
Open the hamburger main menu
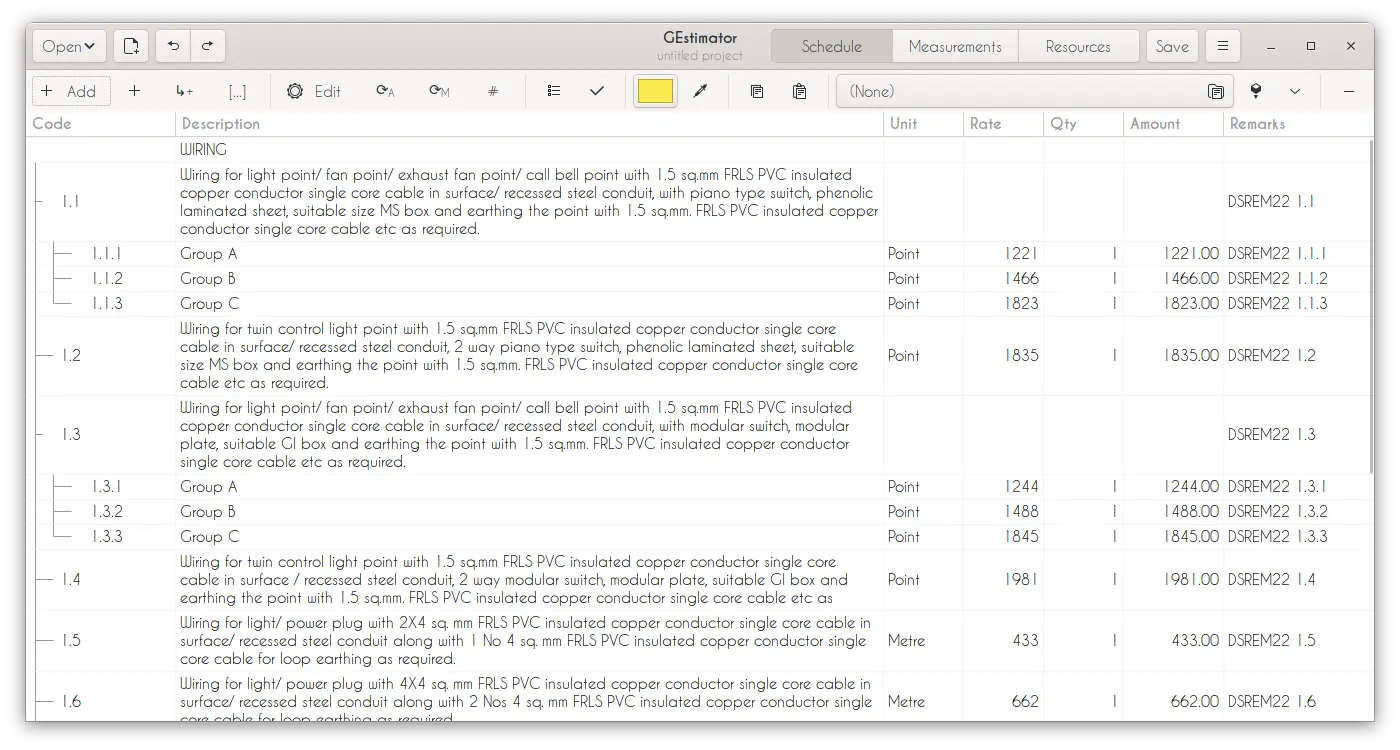pos(1223,46)
